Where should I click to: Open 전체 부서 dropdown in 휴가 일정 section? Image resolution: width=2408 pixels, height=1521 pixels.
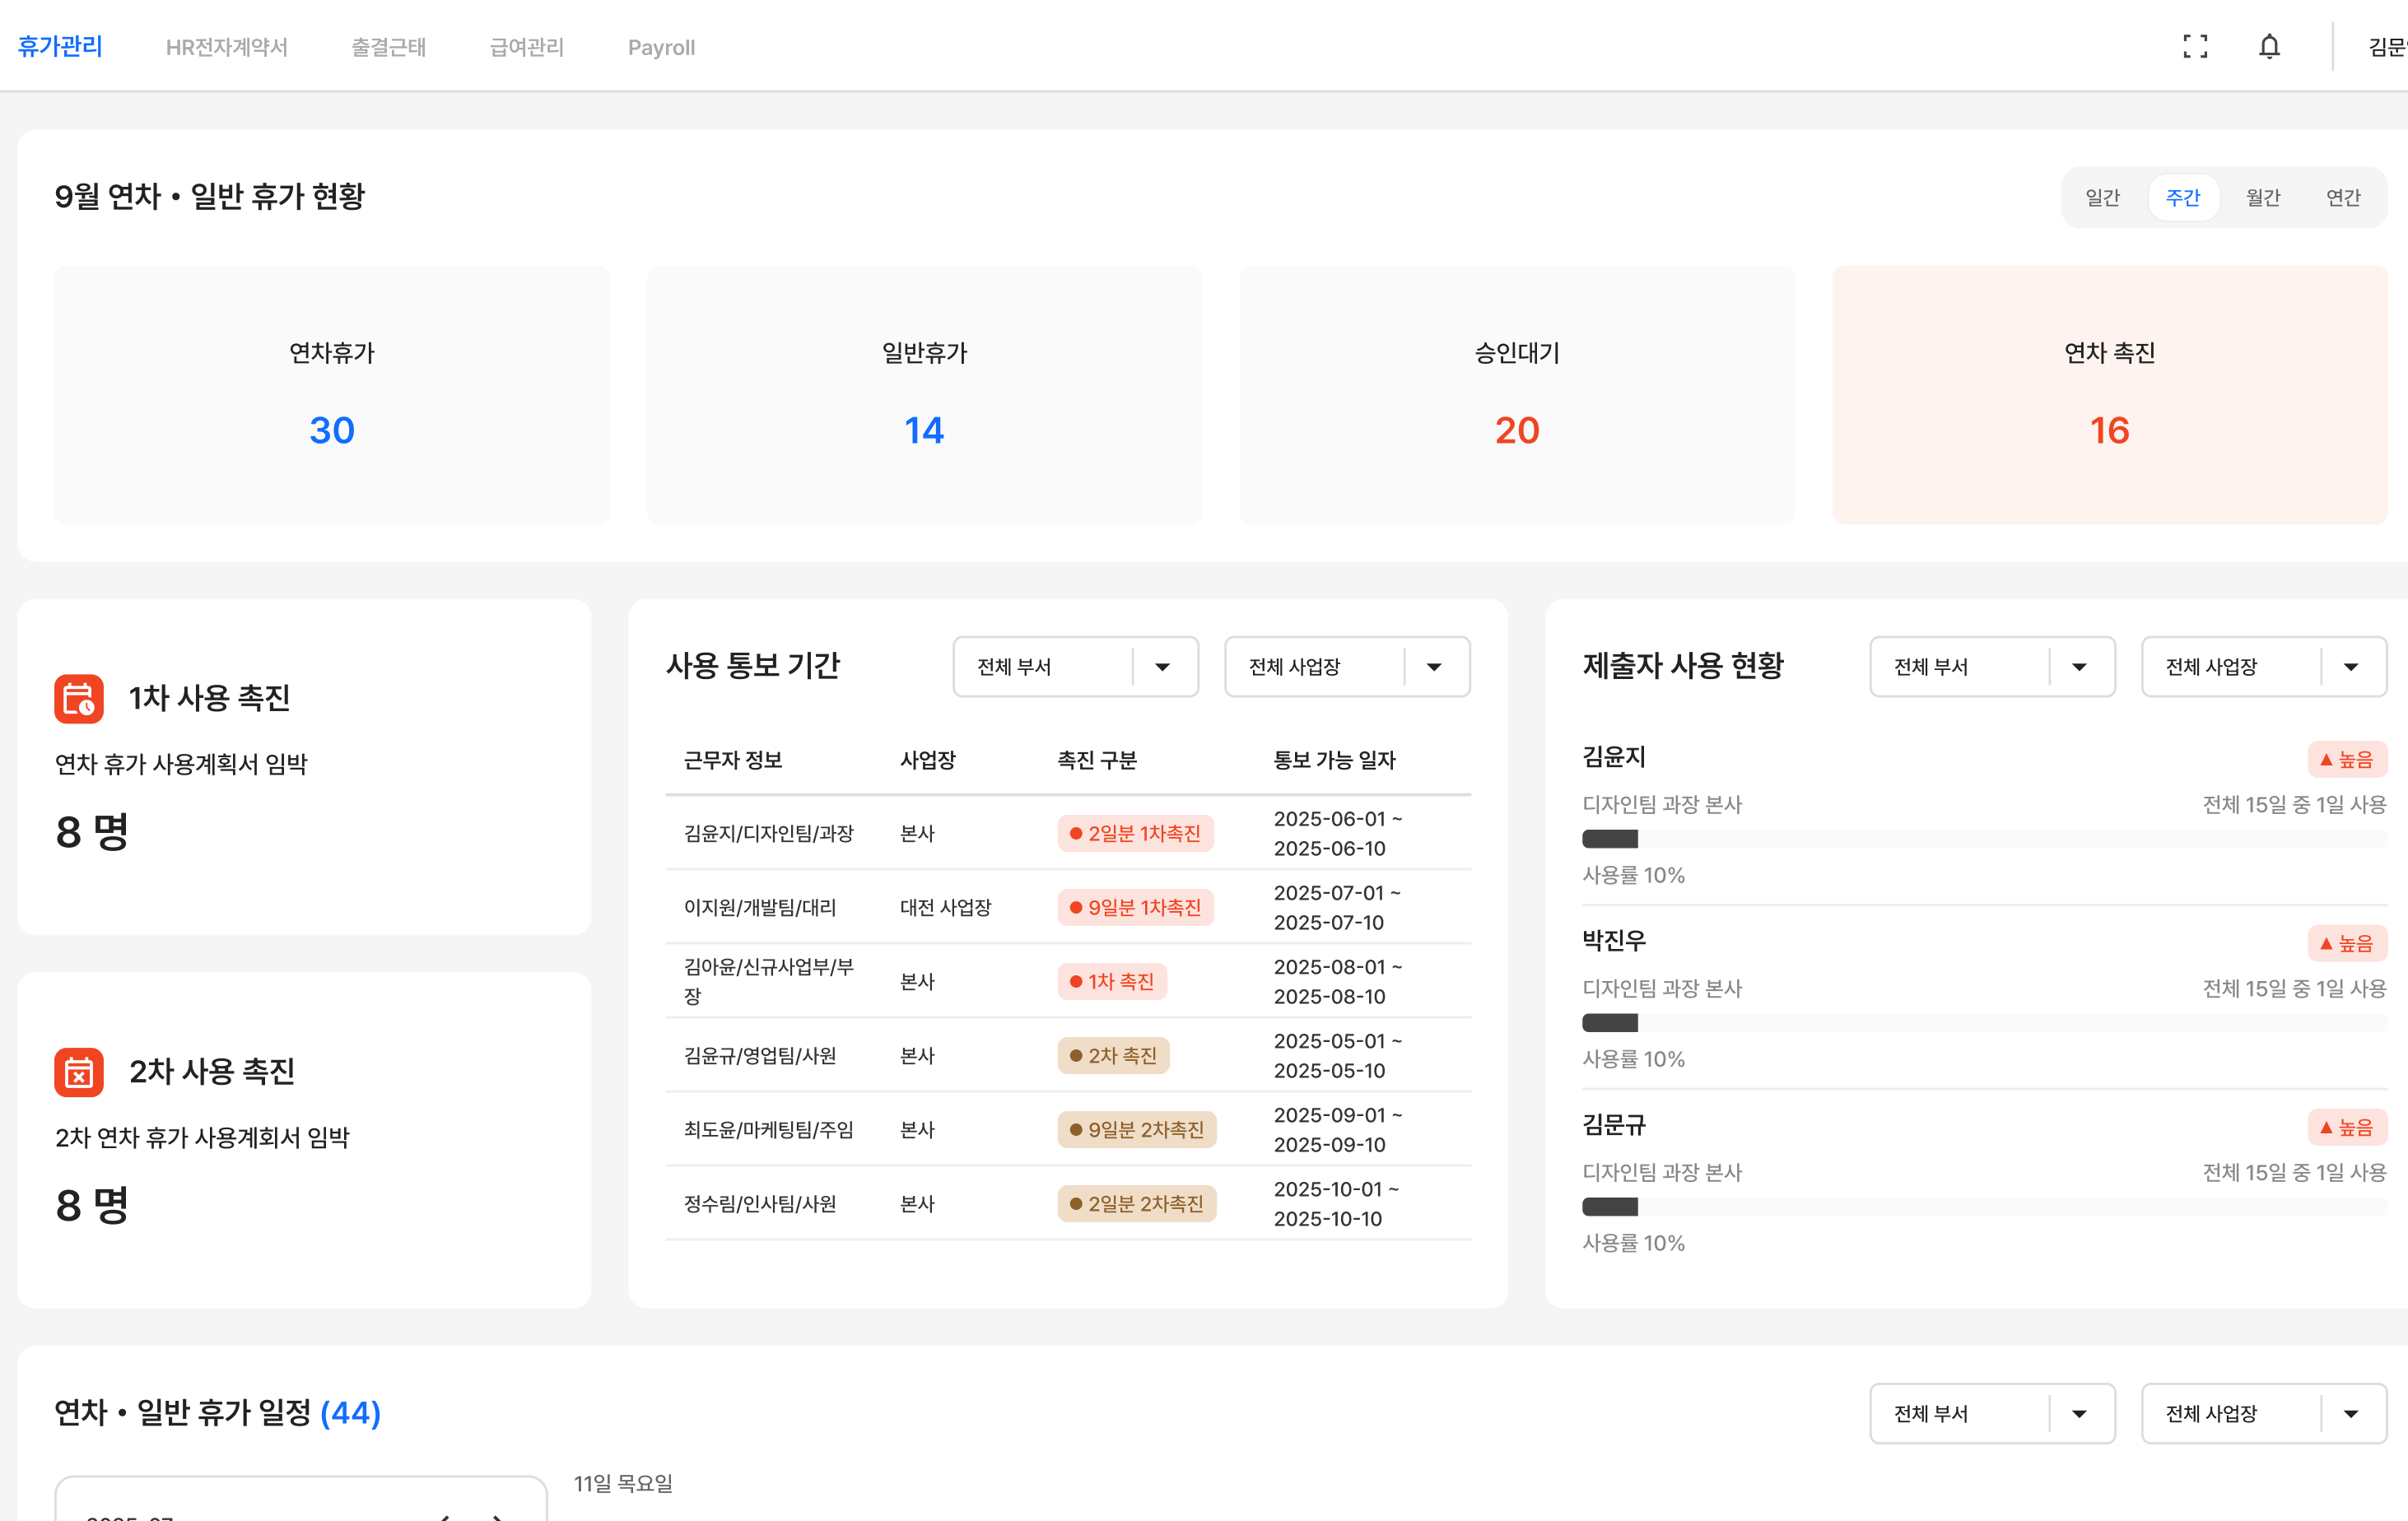point(1991,1413)
